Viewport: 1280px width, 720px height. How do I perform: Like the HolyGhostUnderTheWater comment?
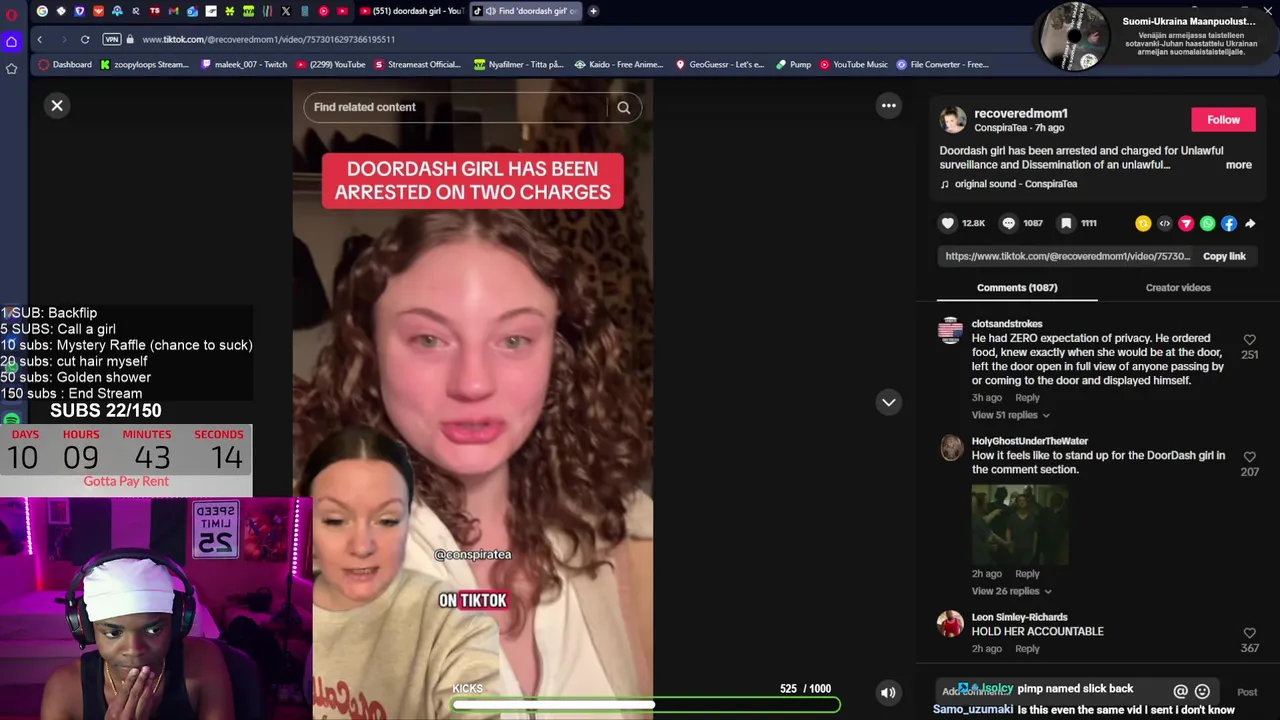point(1249,457)
